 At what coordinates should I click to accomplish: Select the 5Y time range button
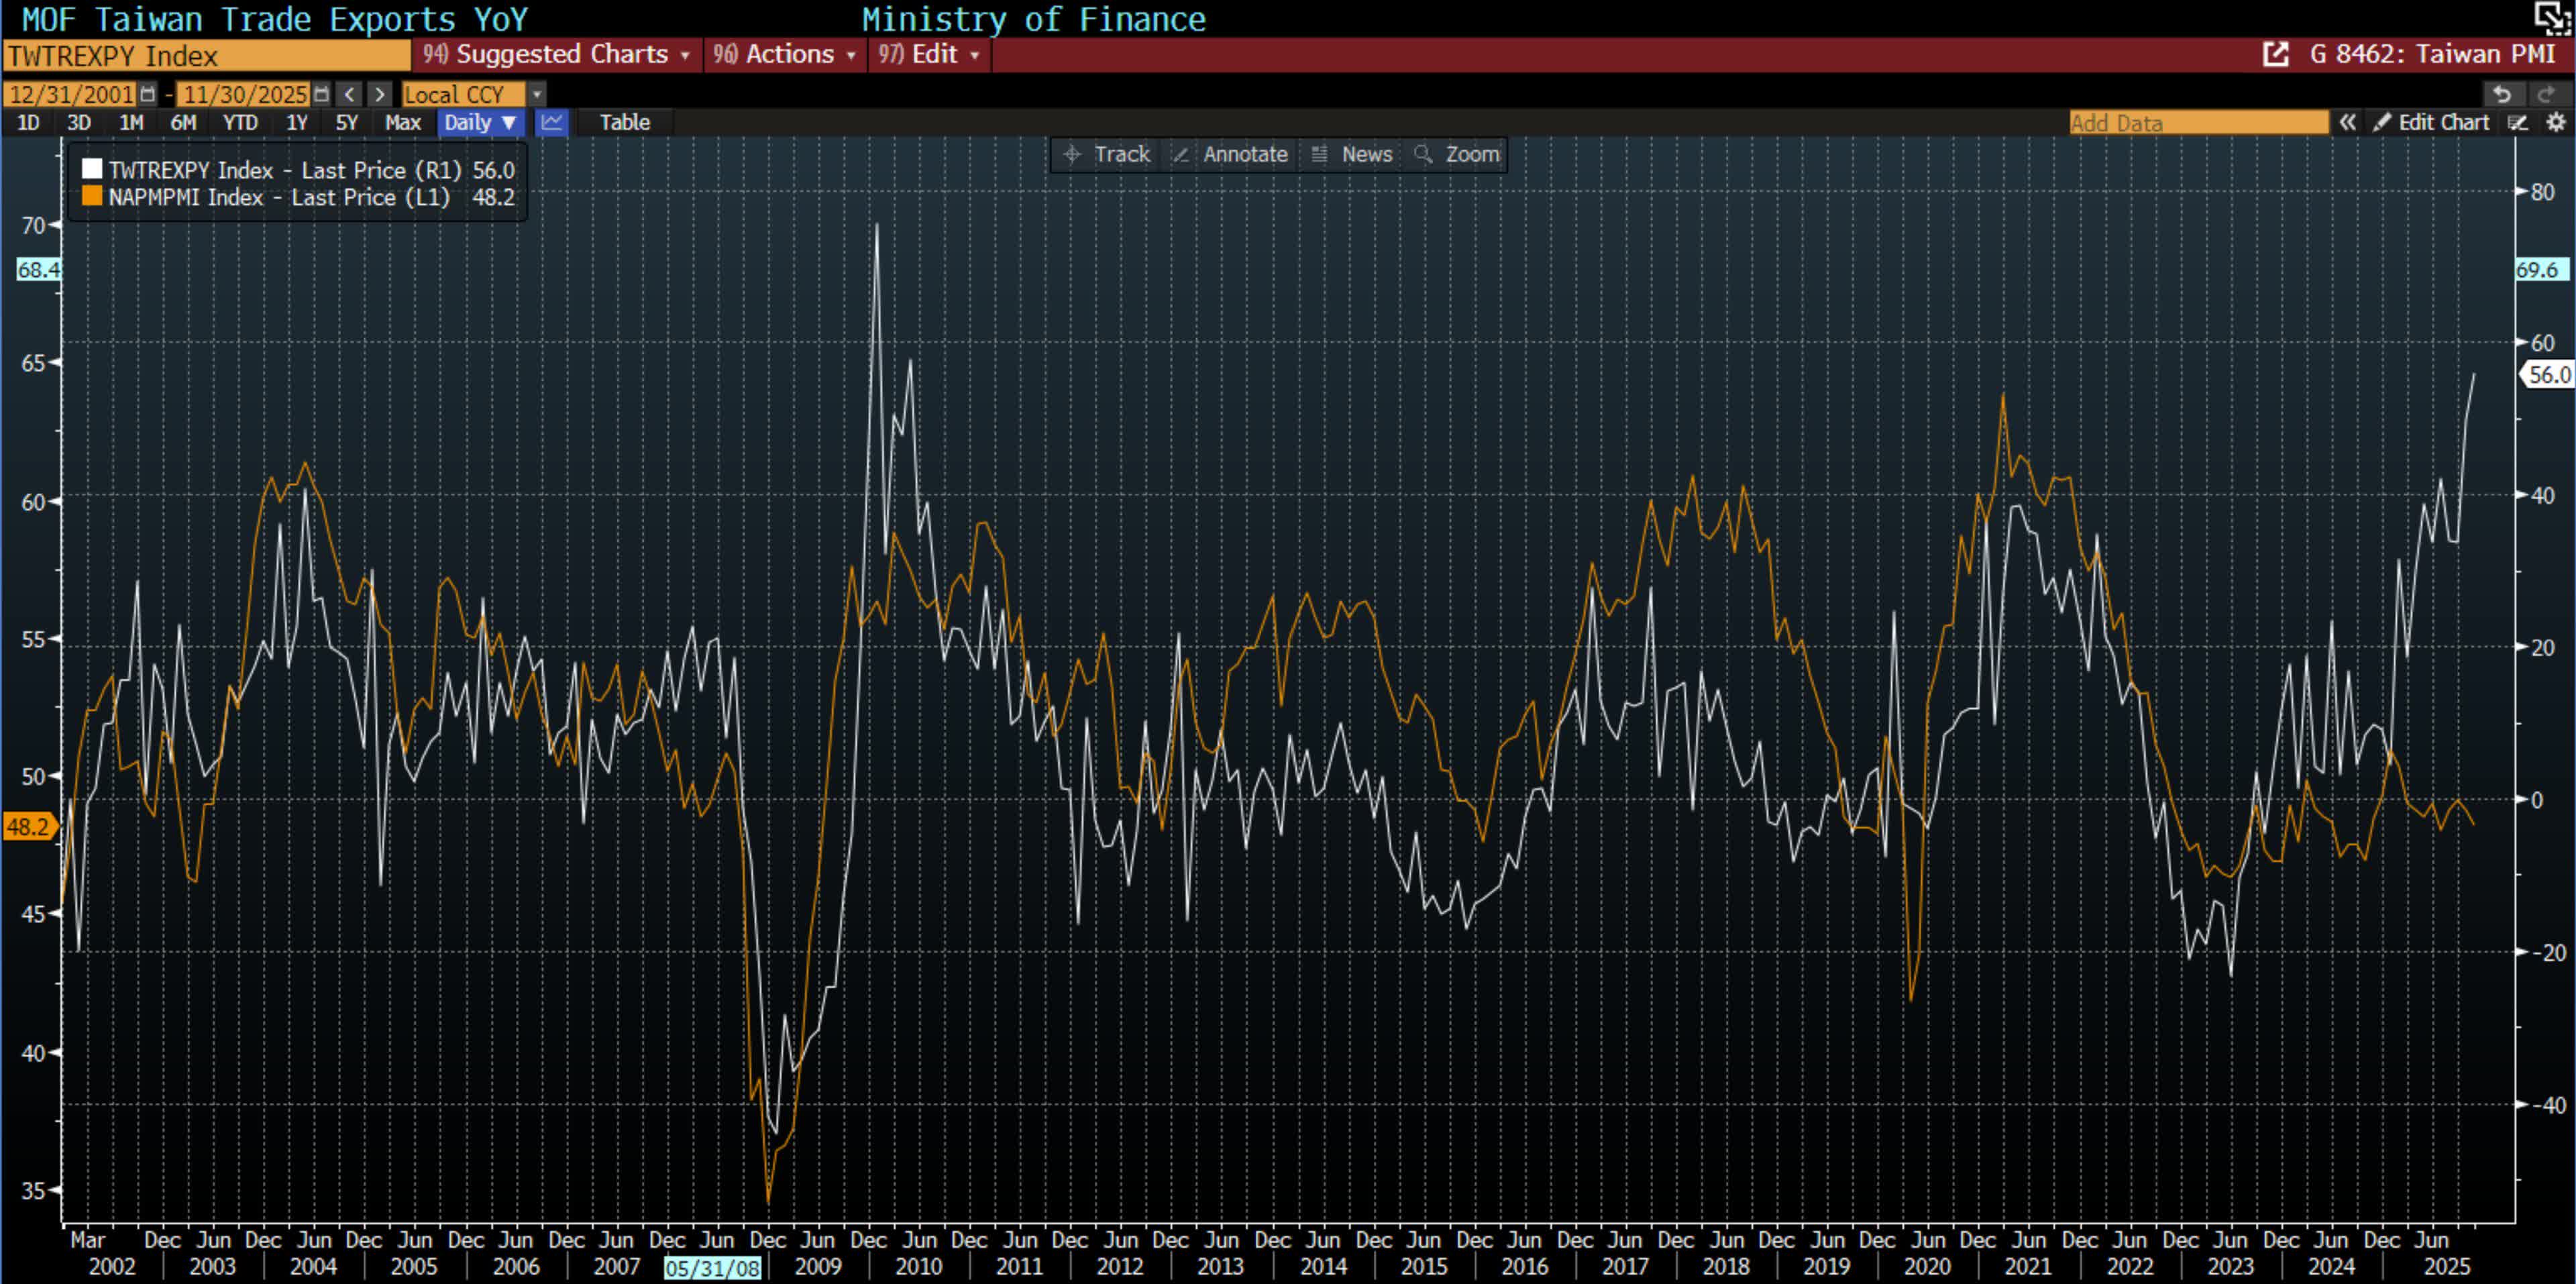(346, 122)
